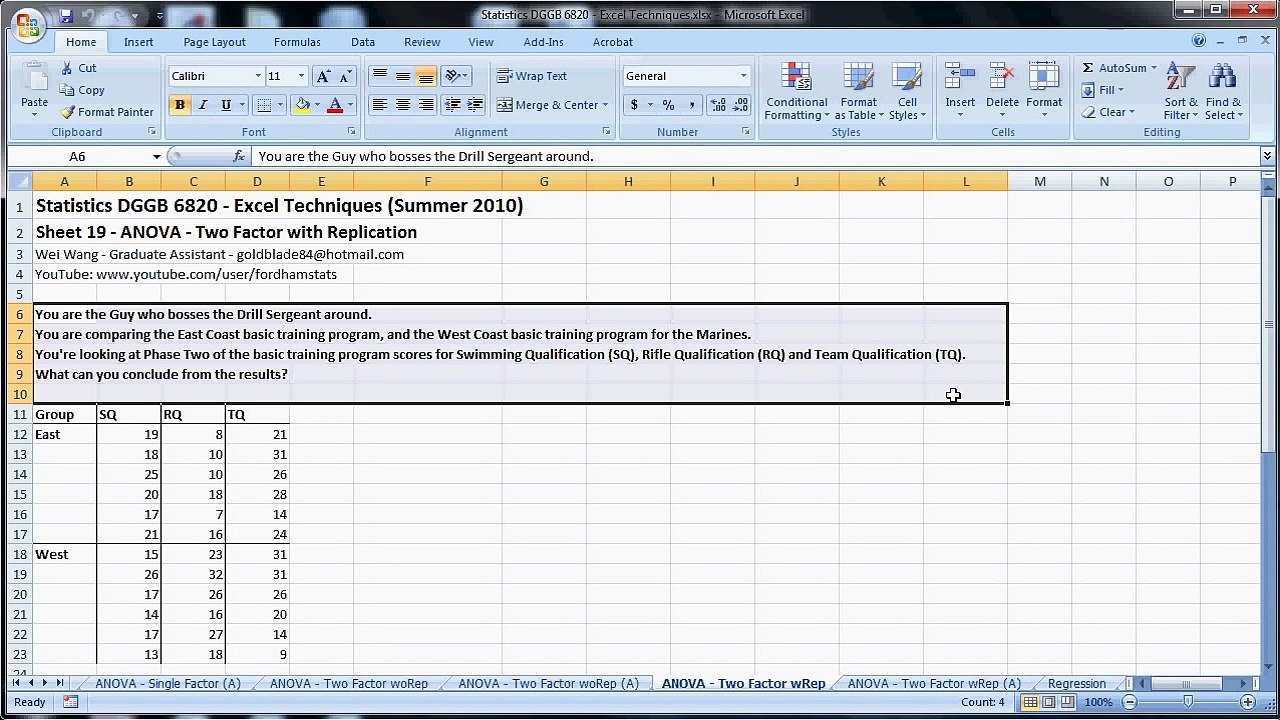Apply Comma Style format
The image size is (1280, 720).
pos(691,105)
